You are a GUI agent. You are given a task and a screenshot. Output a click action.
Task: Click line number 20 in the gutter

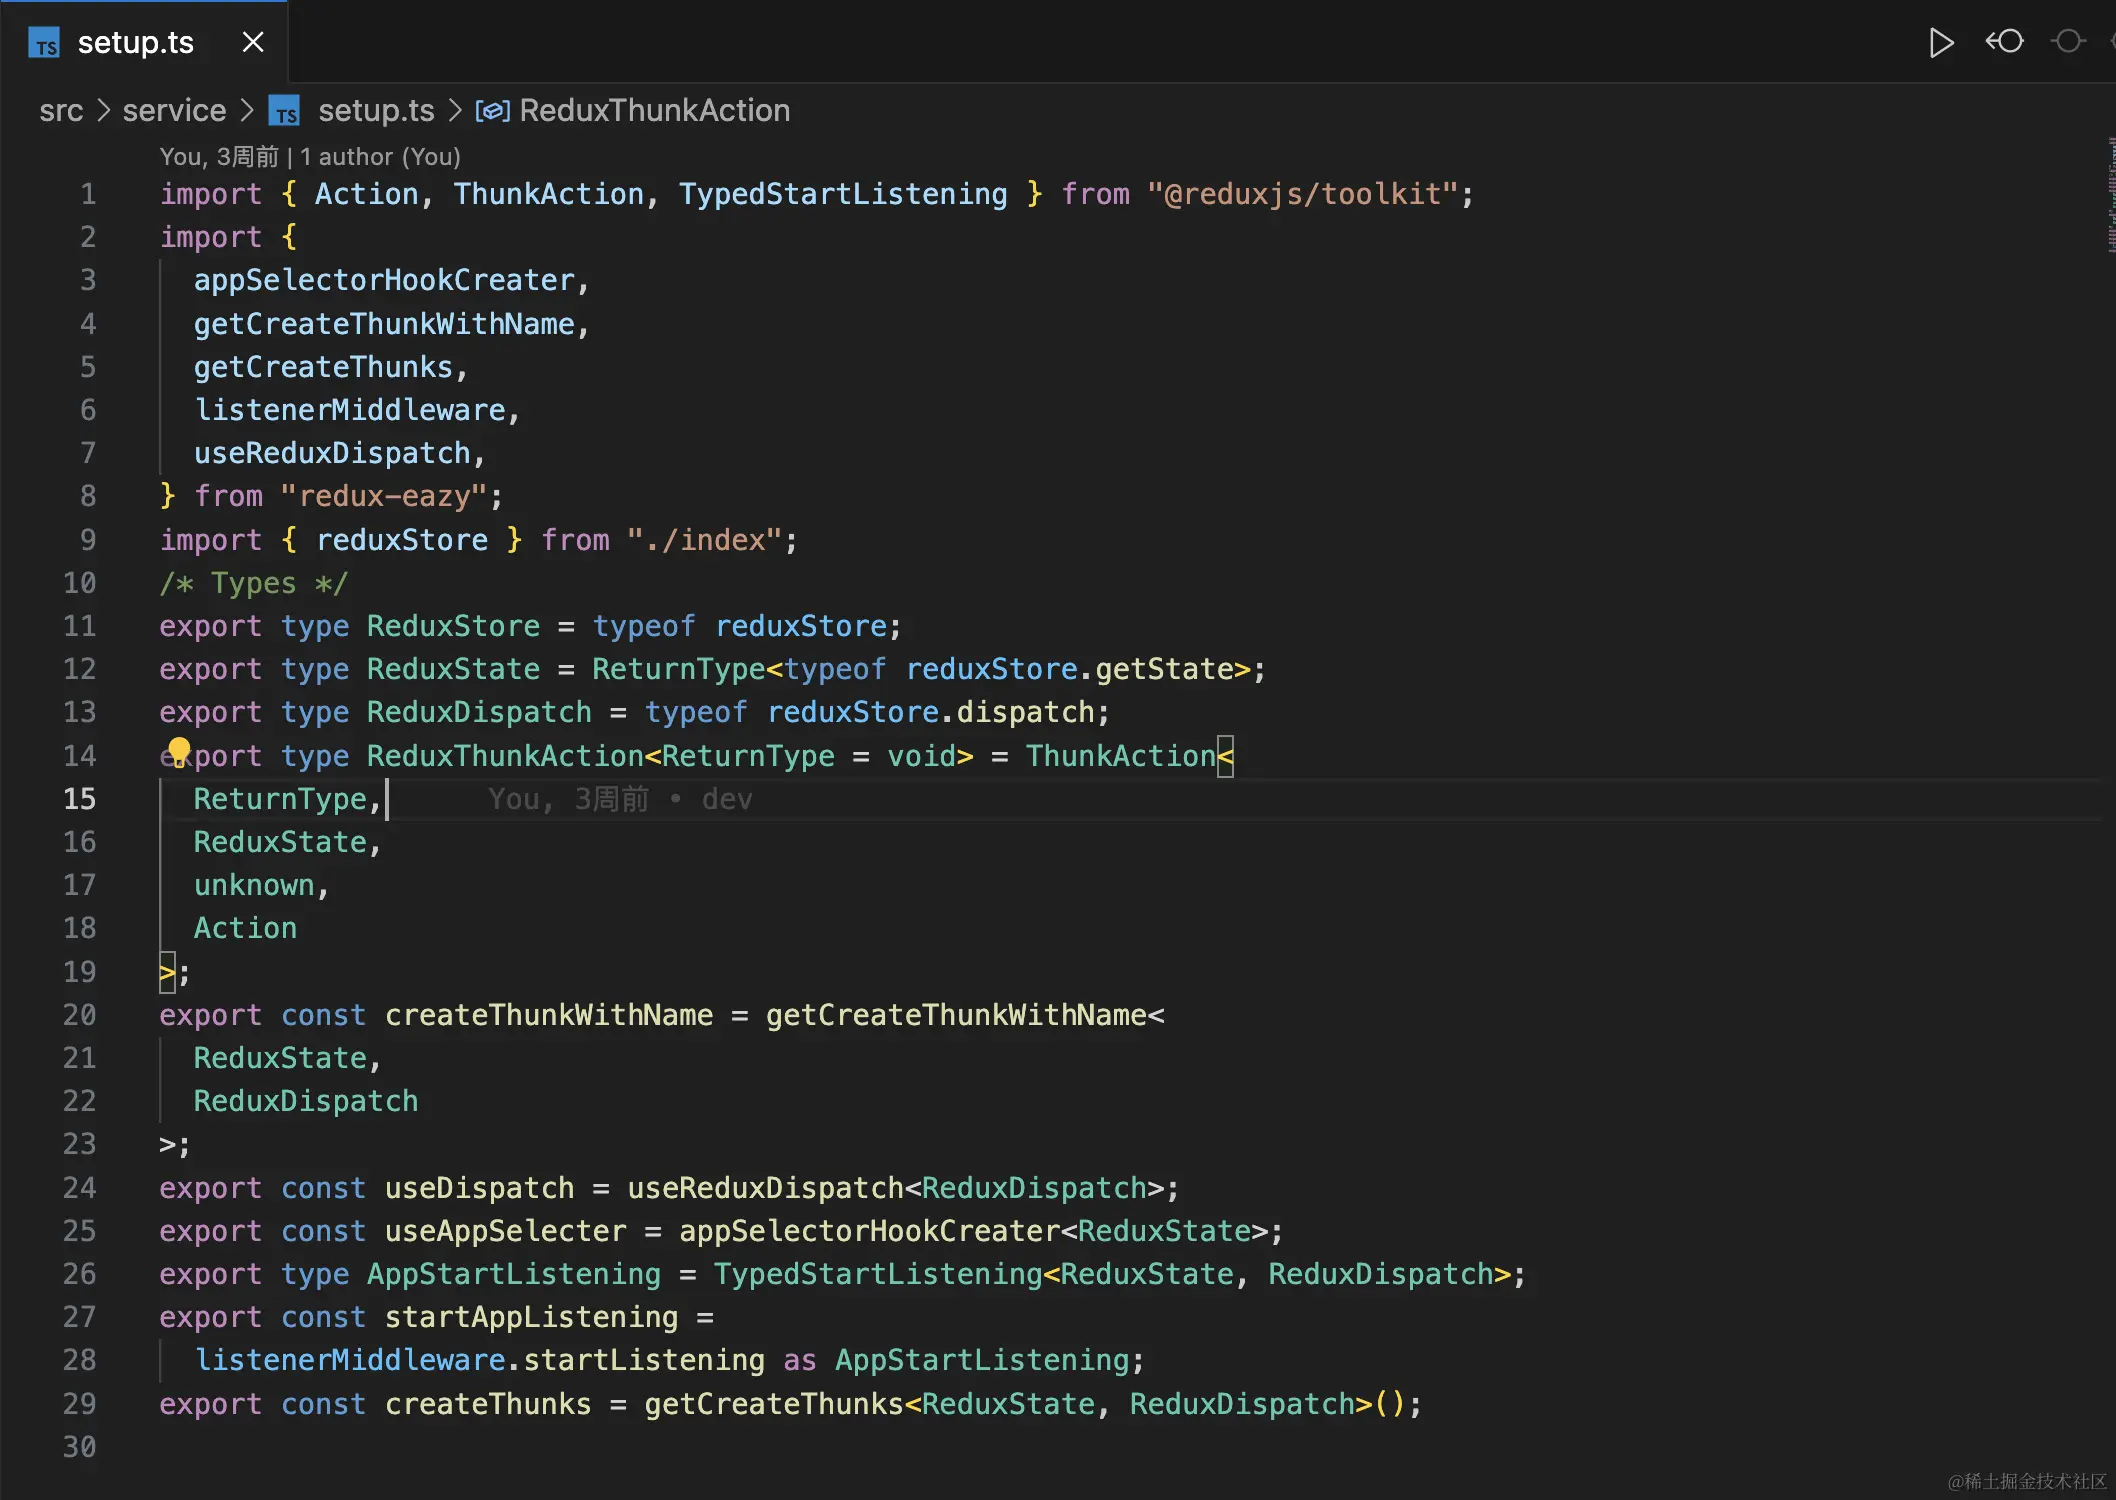coord(80,1015)
